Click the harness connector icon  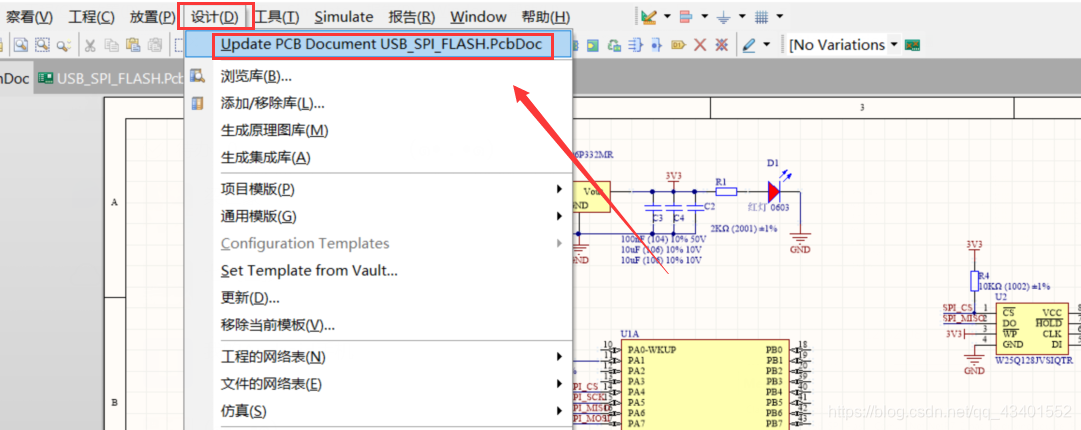coord(635,45)
